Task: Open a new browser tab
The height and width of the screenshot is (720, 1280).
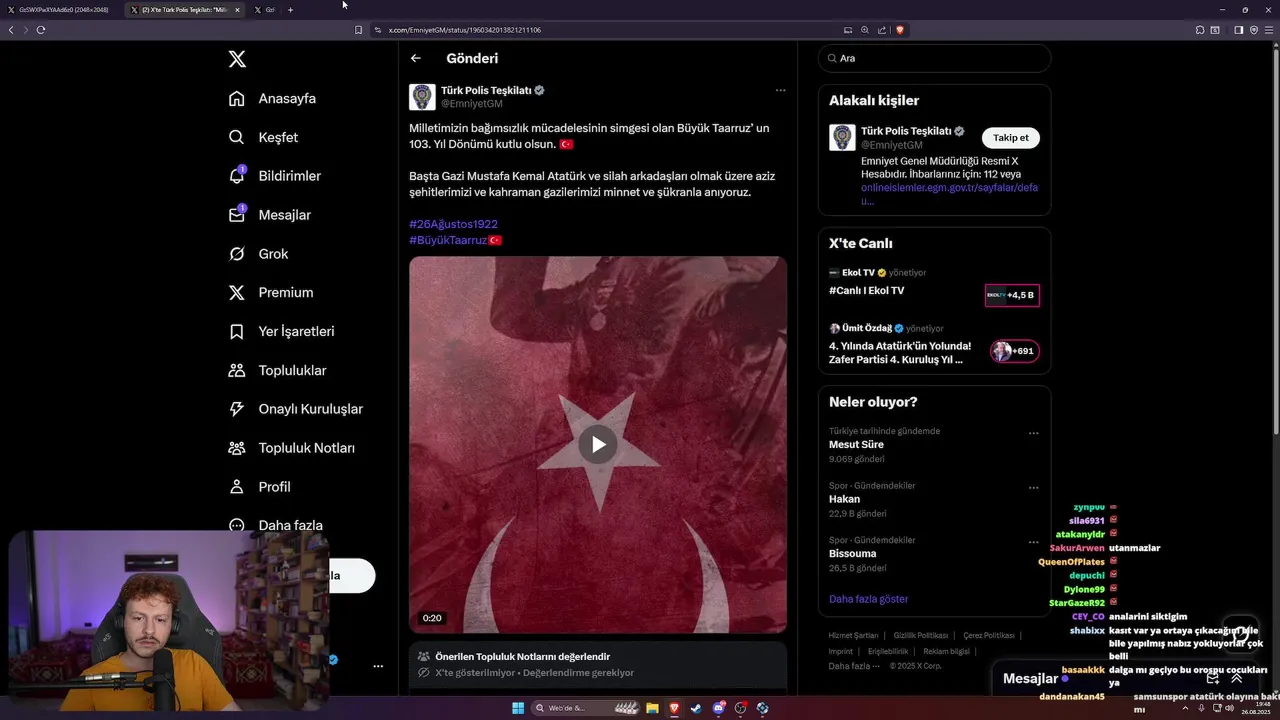Action: tap(290, 10)
